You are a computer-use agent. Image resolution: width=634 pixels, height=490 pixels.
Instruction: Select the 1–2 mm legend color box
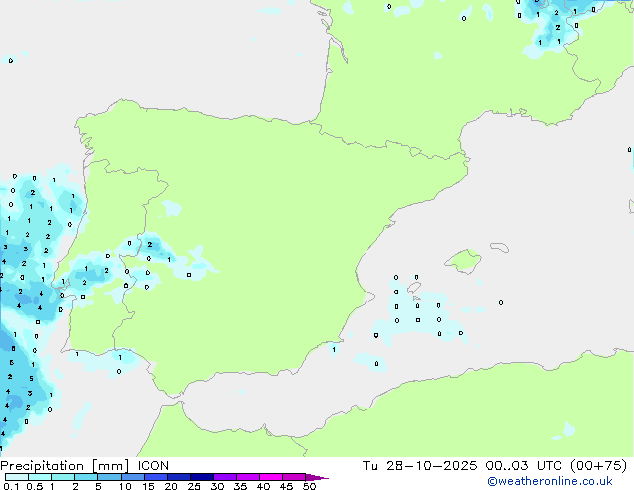tap(63, 477)
